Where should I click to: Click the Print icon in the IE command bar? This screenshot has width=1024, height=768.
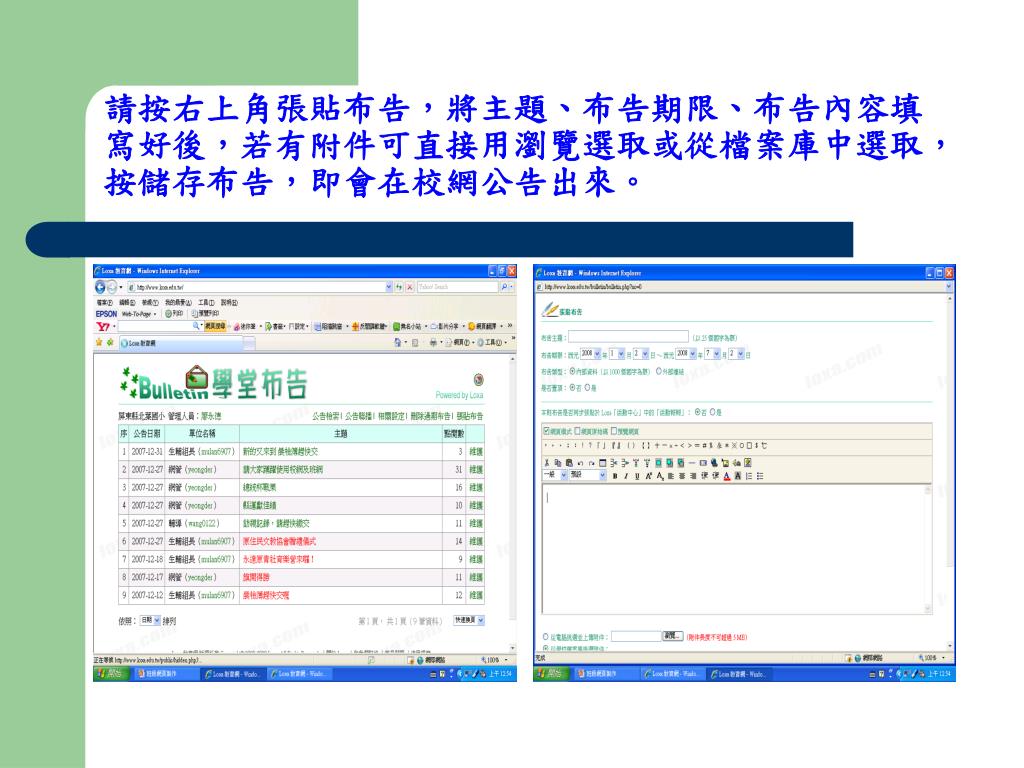pyautogui.click(x=433, y=342)
